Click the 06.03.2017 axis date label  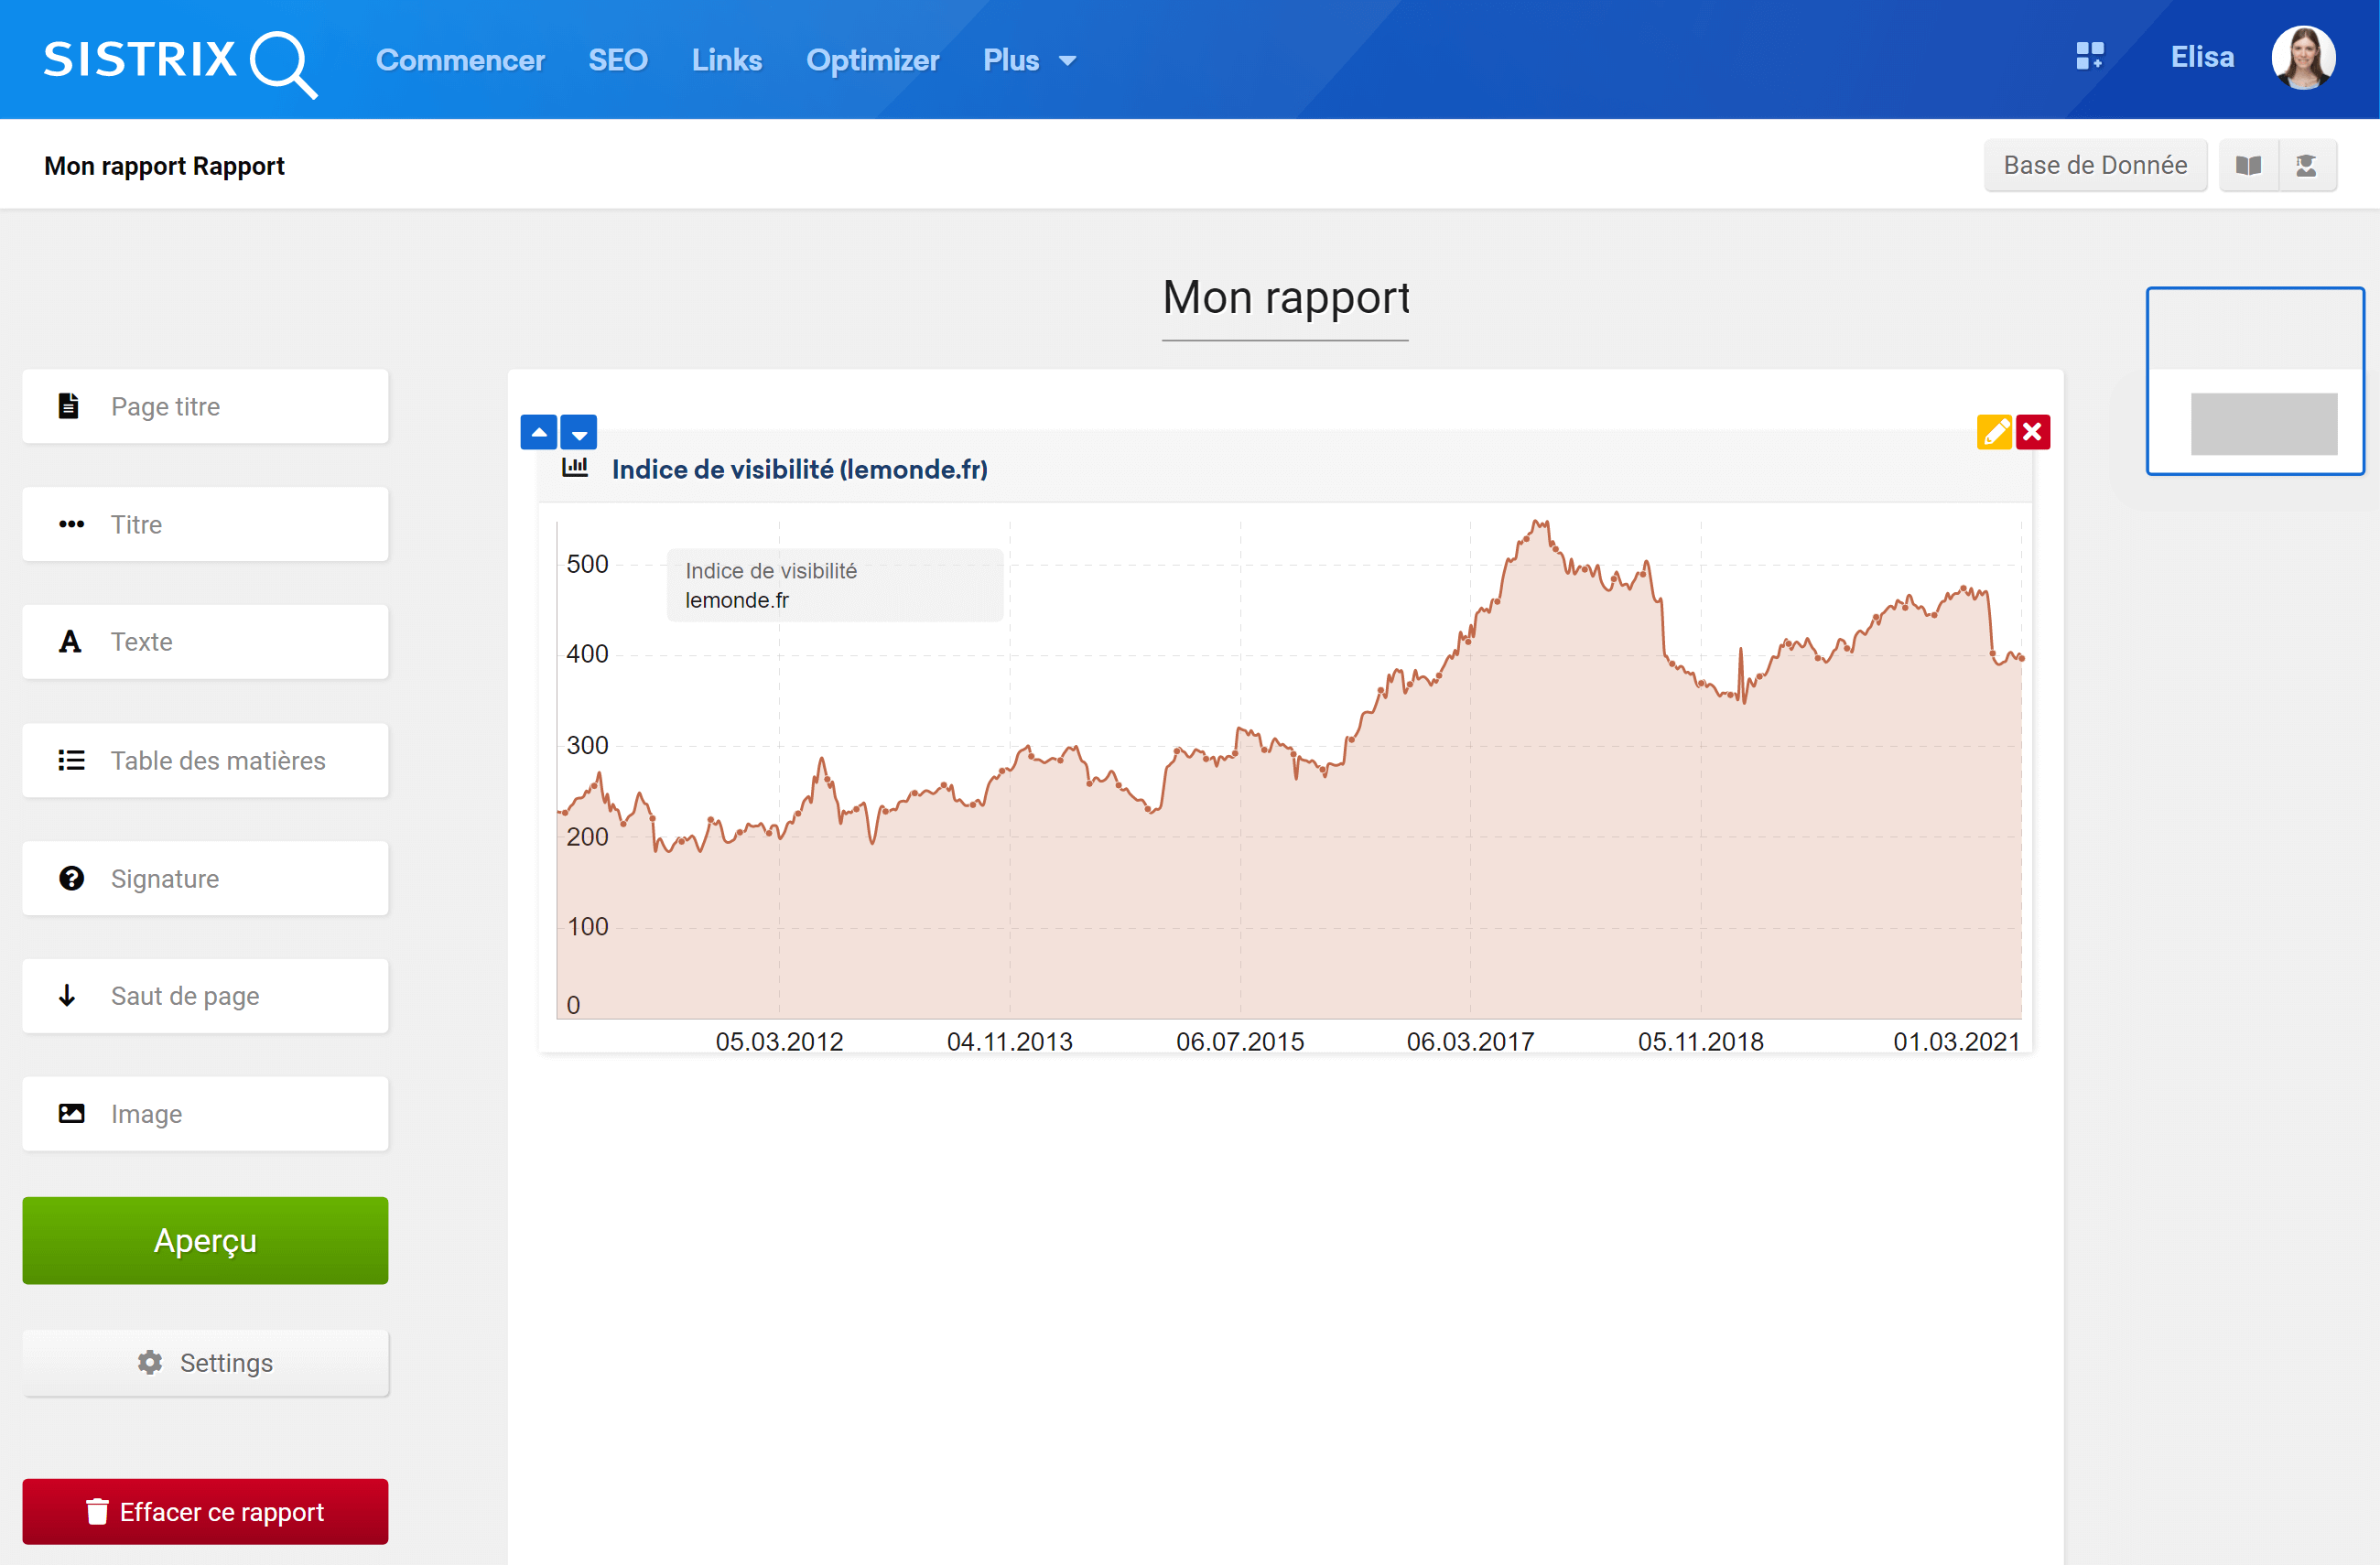1470,1041
